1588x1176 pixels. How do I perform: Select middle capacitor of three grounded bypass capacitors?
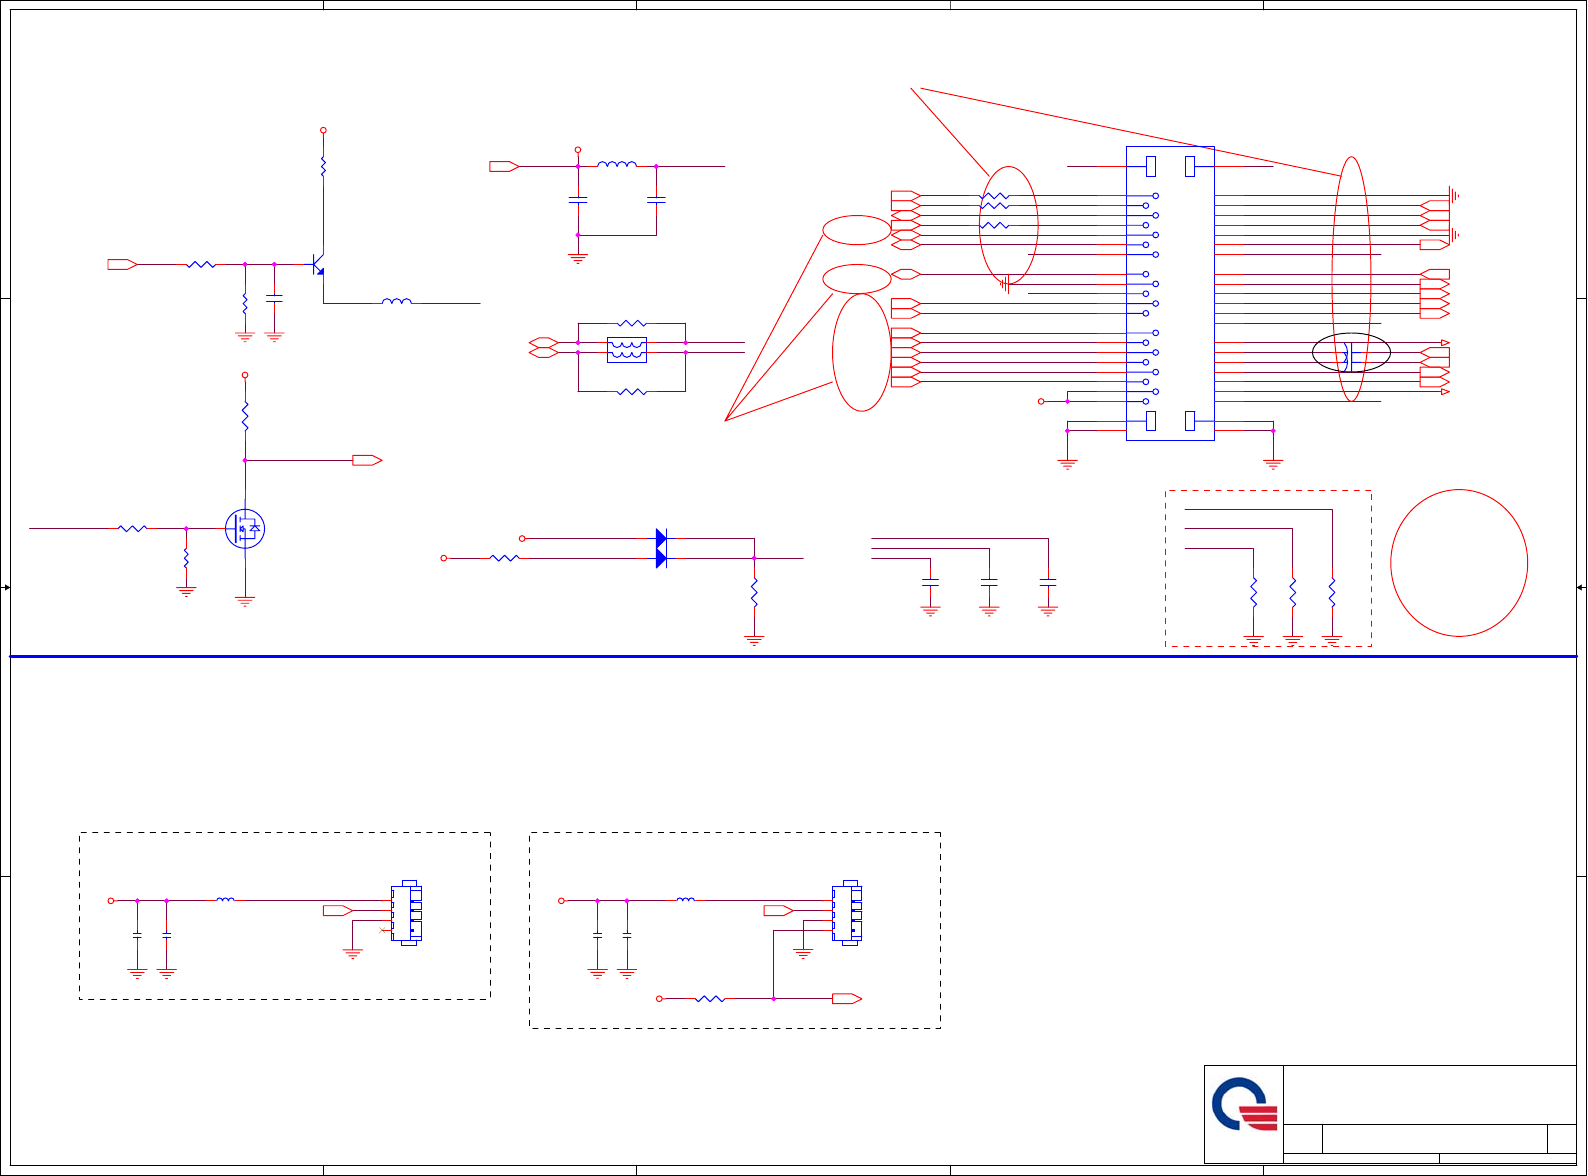coord(989,581)
